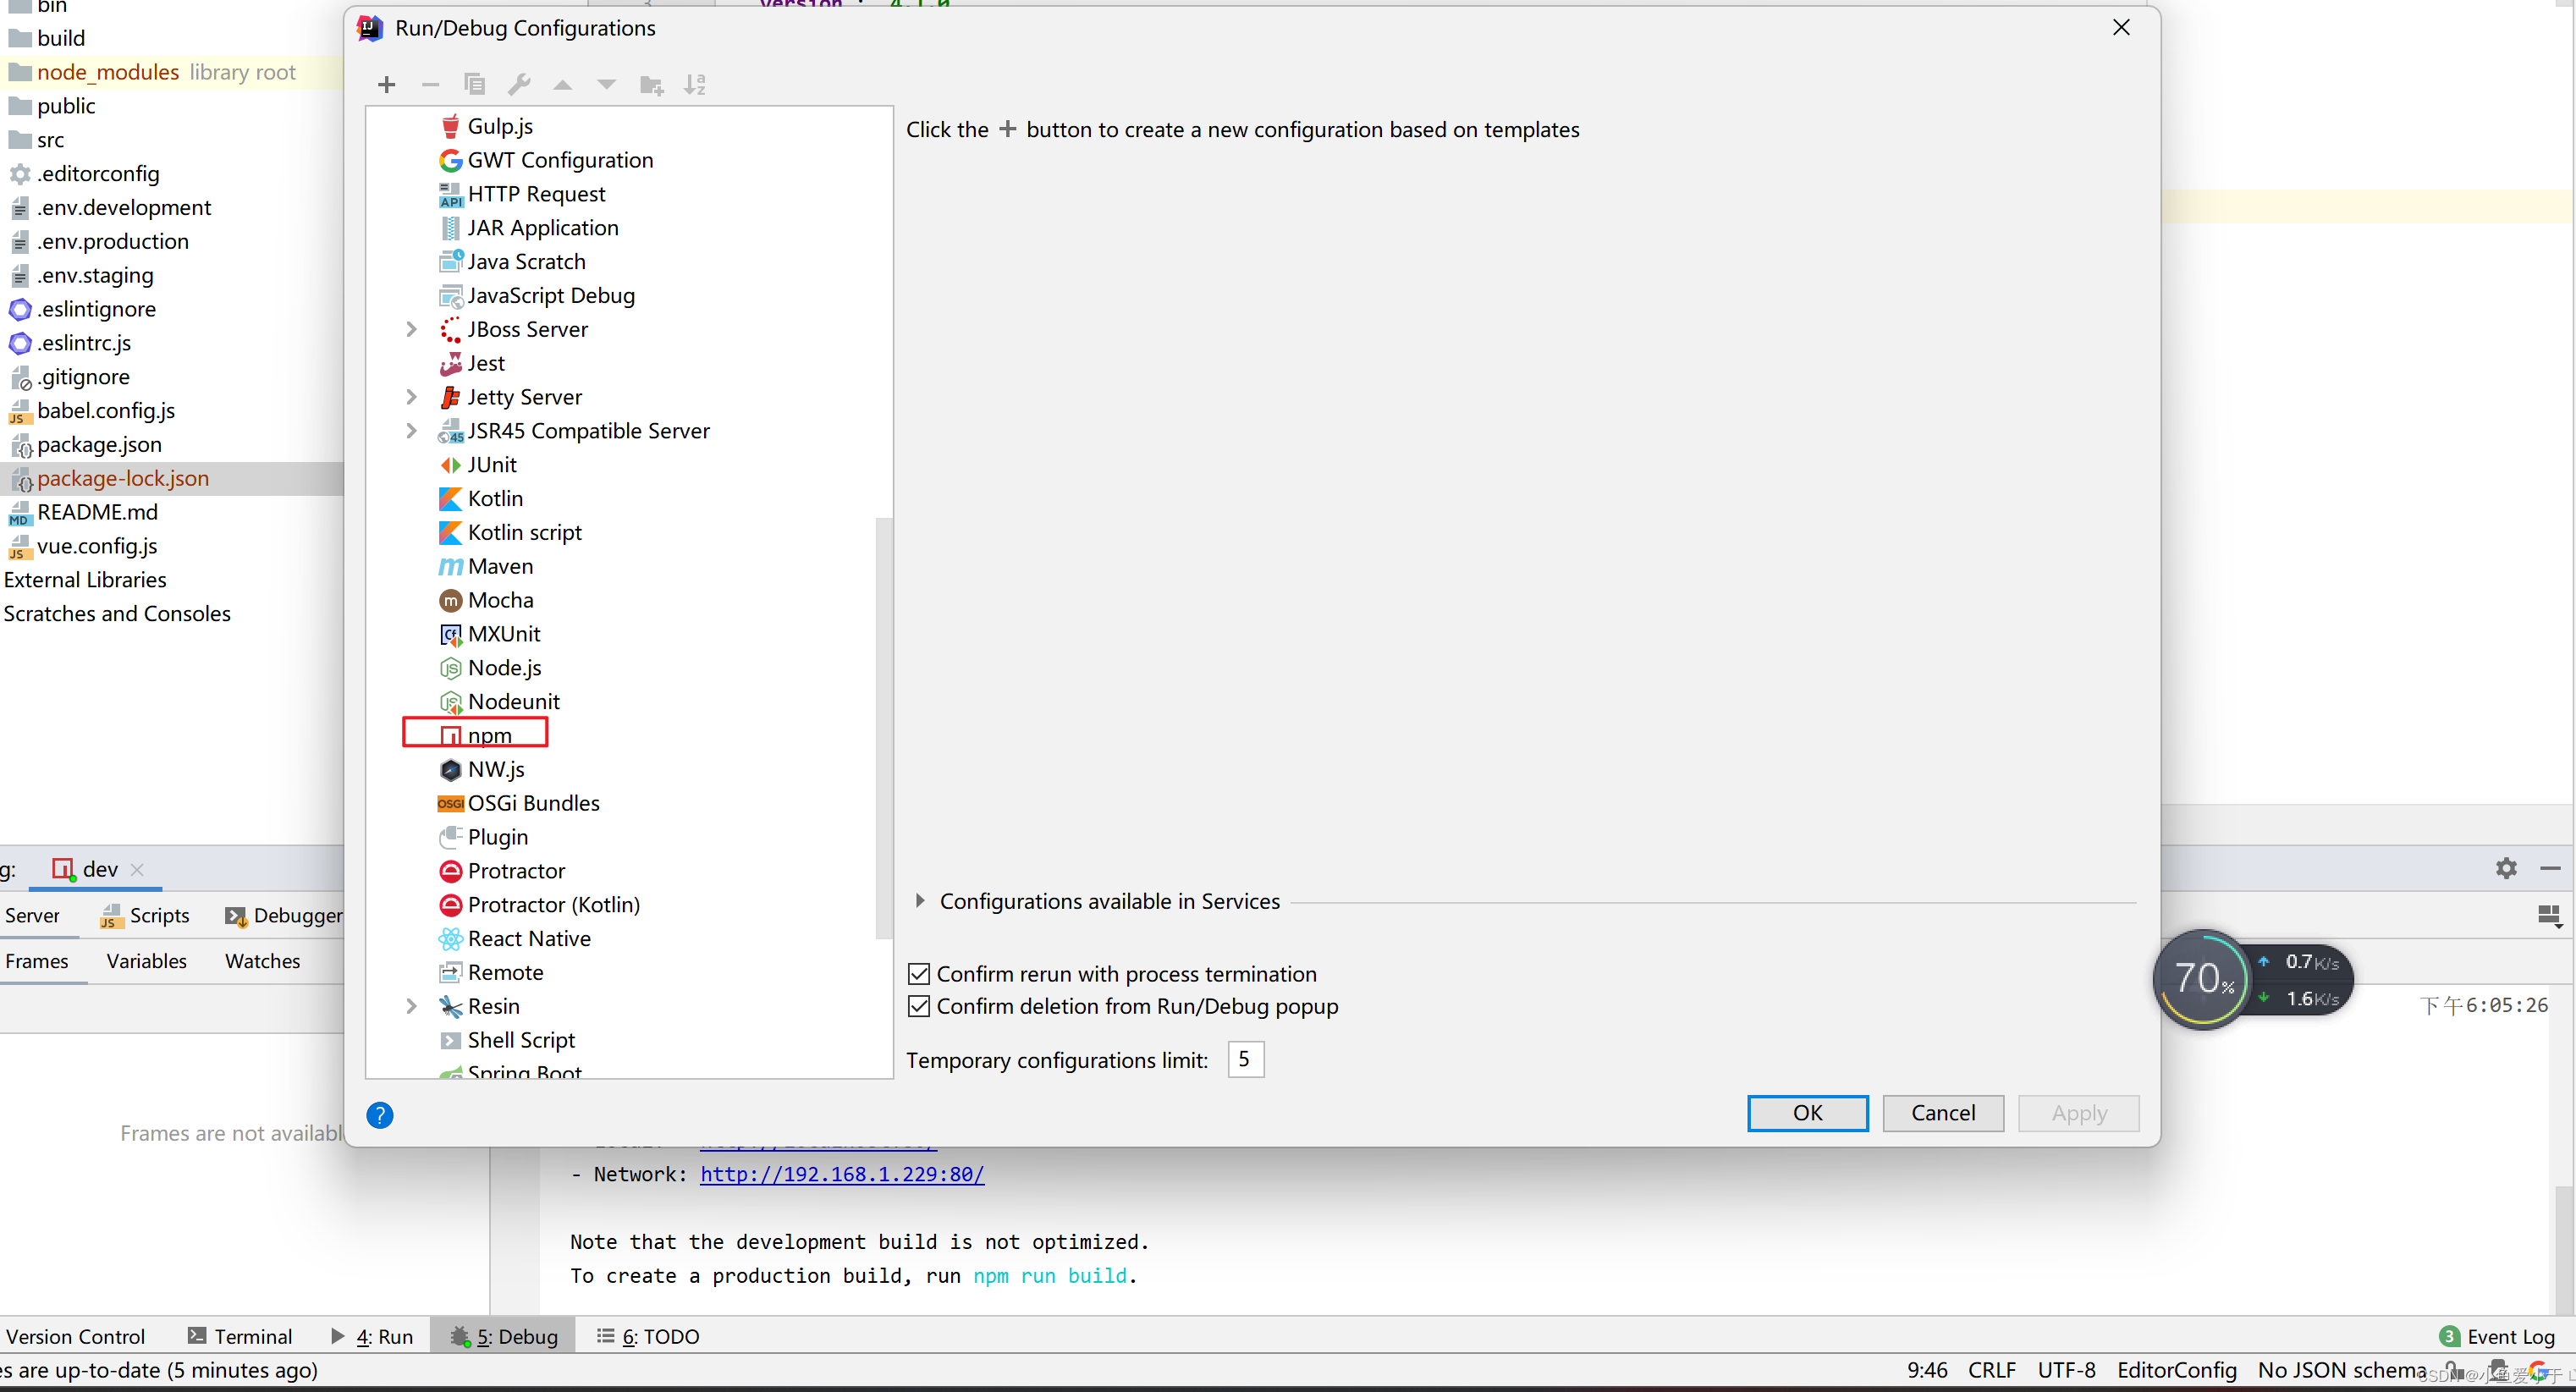The width and height of the screenshot is (2576, 1392).
Task: Click the Cancel button
Action: [1942, 1113]
